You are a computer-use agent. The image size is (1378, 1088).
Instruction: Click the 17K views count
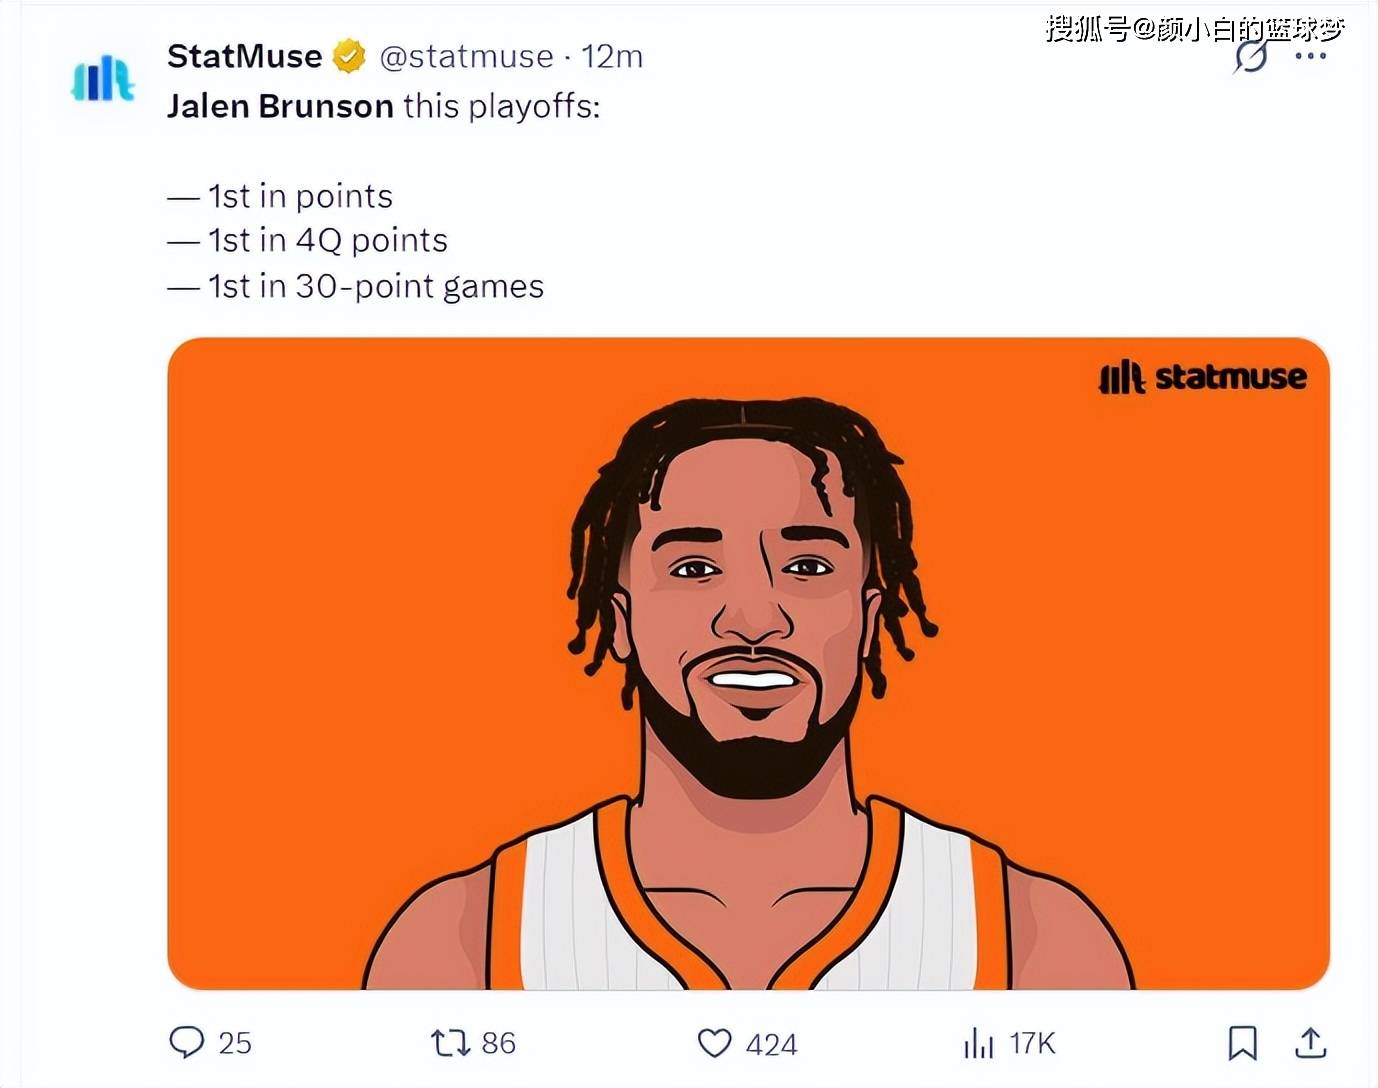1032,1043
